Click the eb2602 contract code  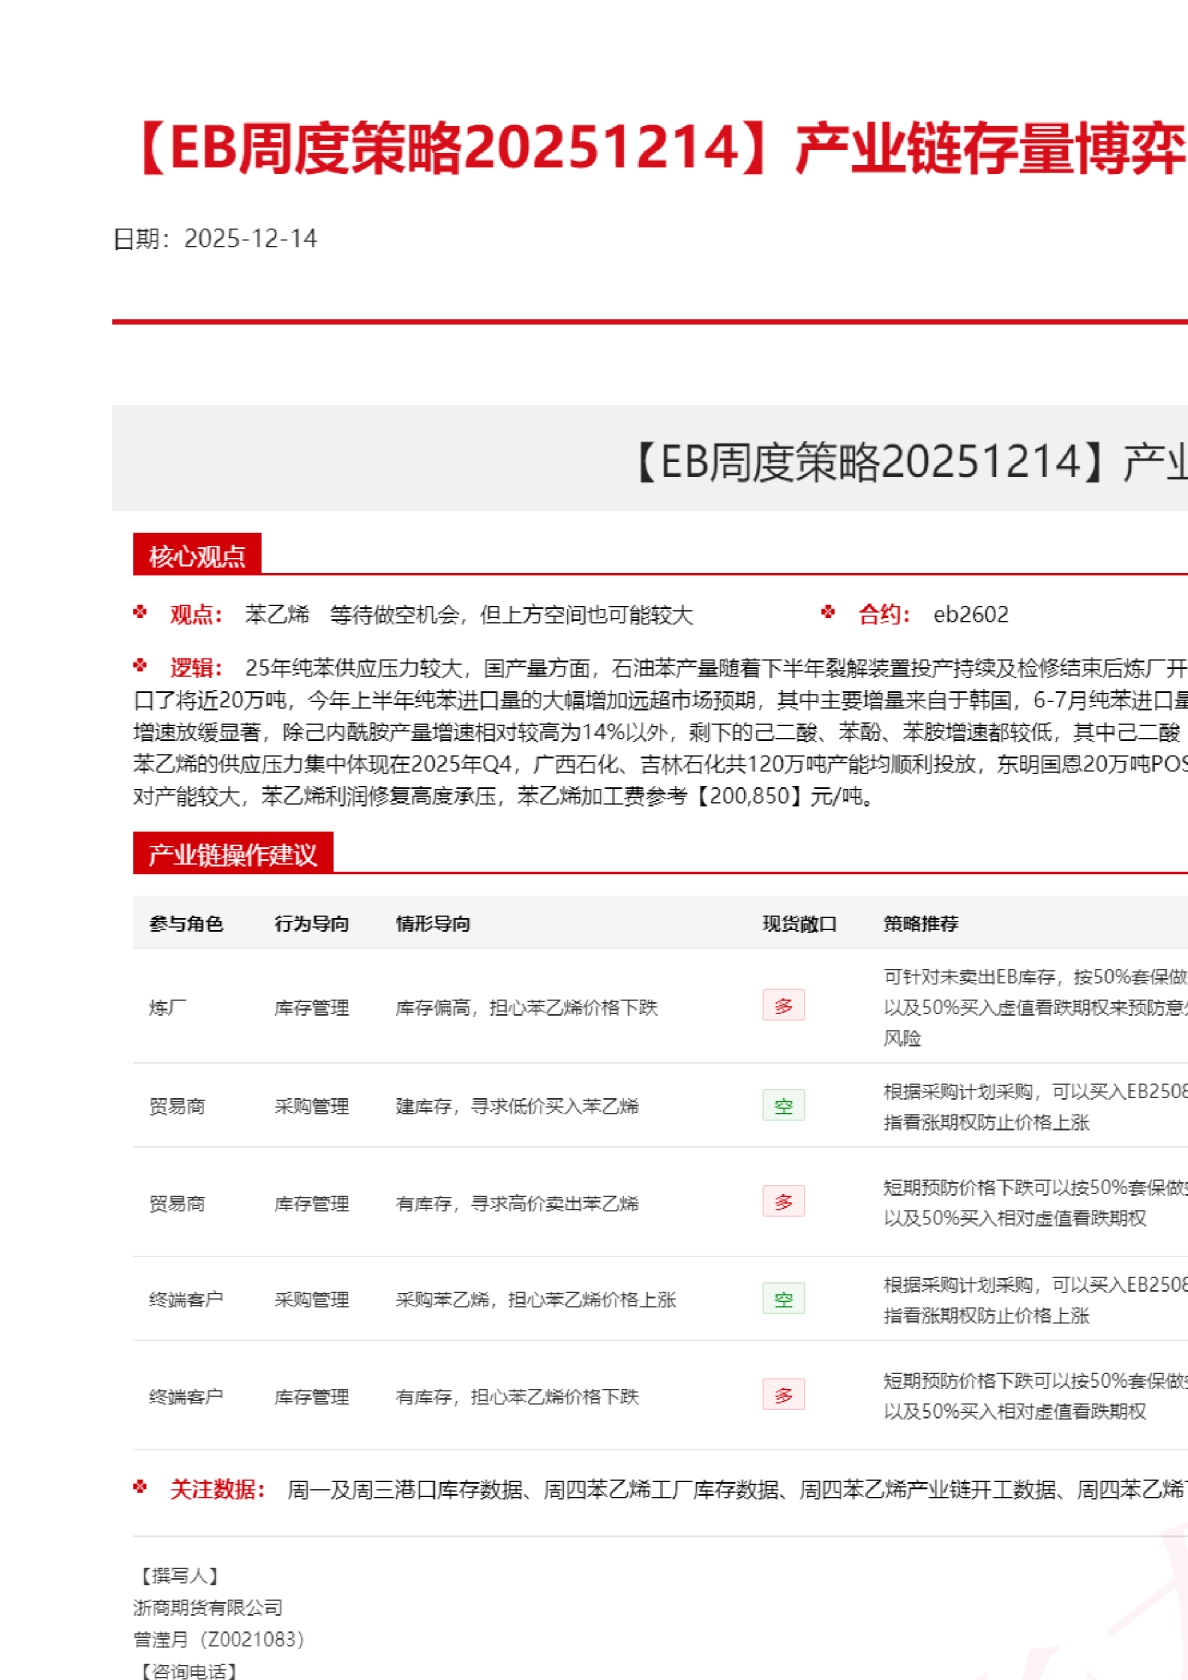(970, 615)
